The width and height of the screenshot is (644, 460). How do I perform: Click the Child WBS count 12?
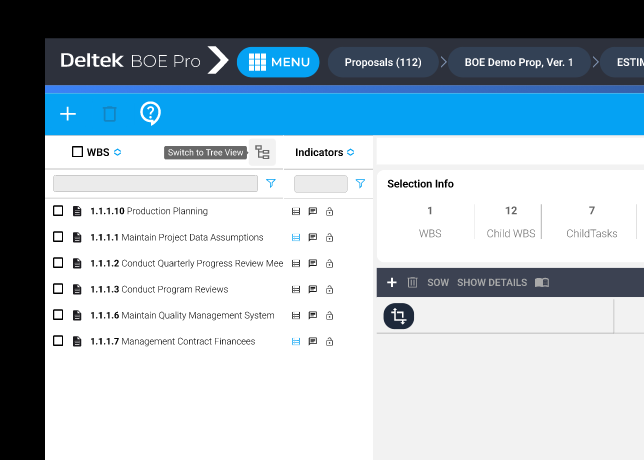pos(511,211)
